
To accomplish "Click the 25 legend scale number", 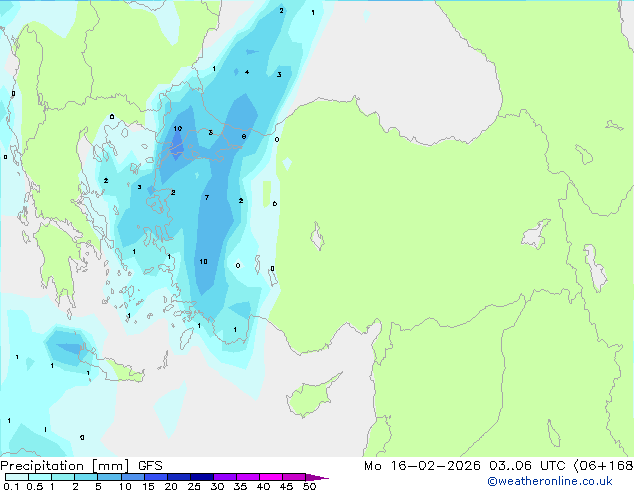I will (x=194, y=486).
